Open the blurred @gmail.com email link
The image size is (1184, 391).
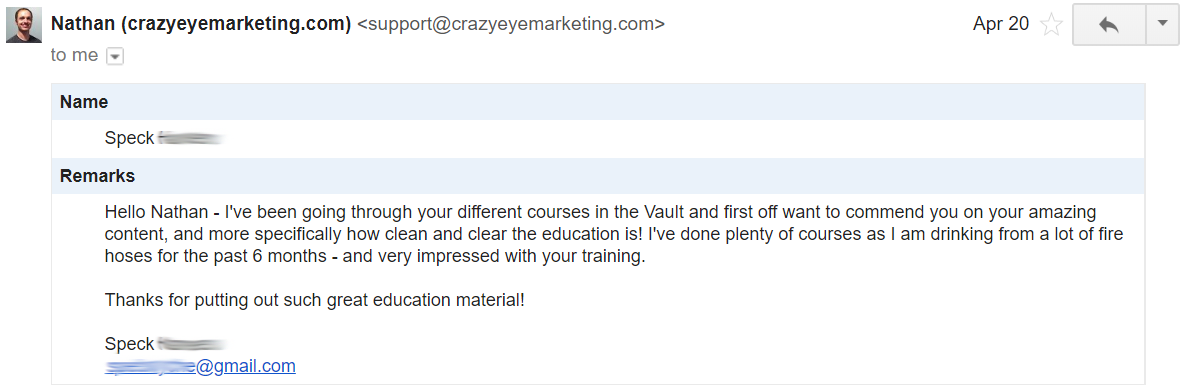point(200,367)
